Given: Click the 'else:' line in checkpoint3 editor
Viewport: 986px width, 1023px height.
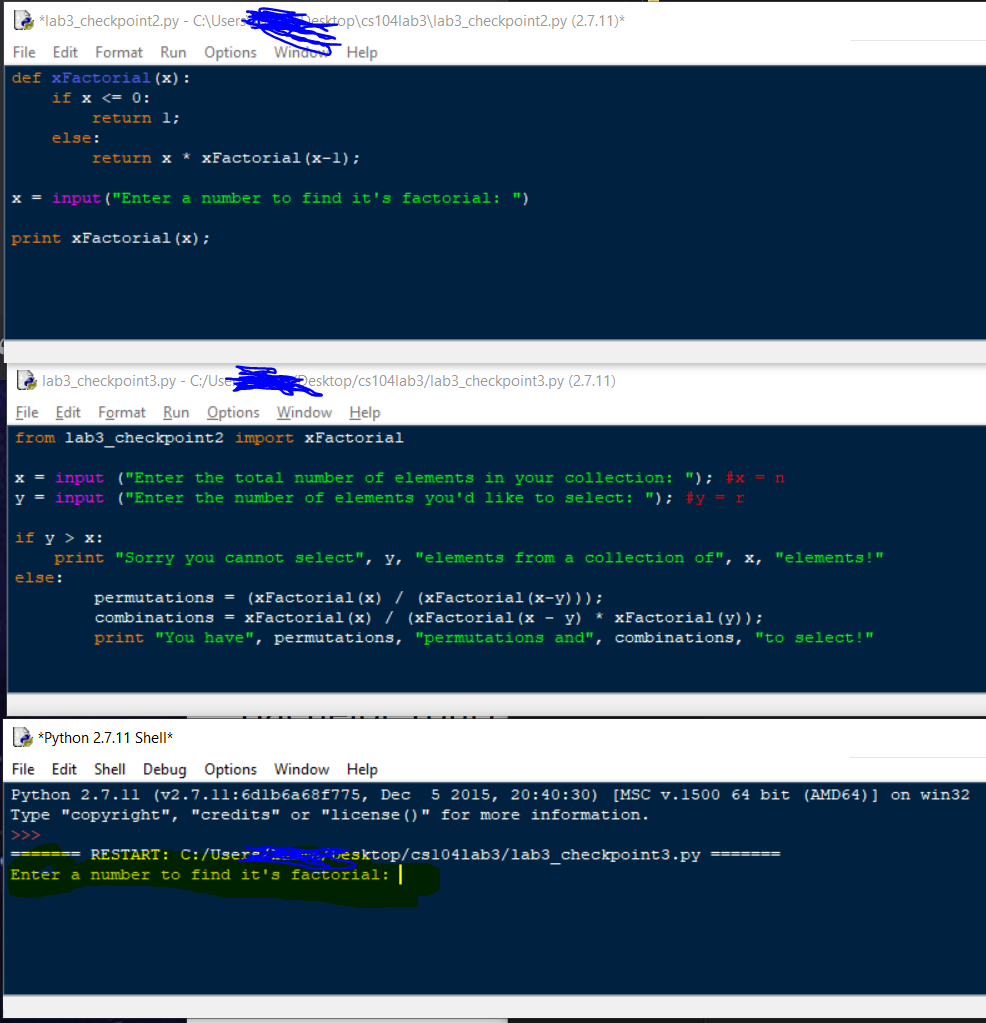Looking at the screenshot, I should (39, 578).
